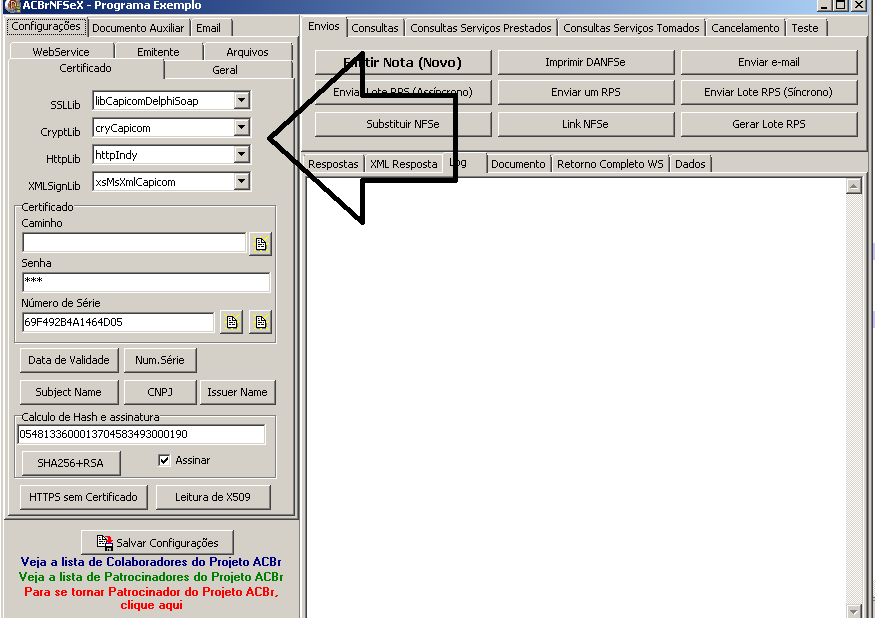Viewport: 883px width, 618px height.
Task: Click the second icon beside Número de Série
Action: [x=260, y=322]
